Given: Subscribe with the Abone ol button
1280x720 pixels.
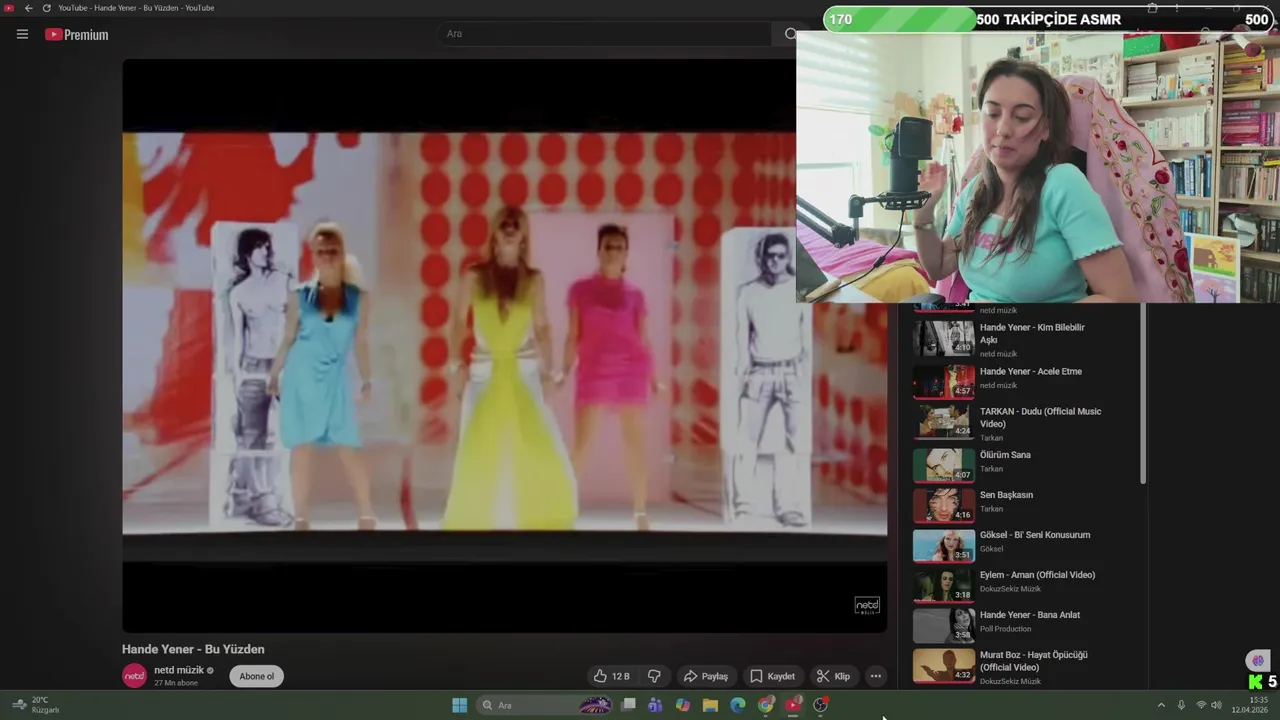Looking at the screenshot, I should [256, 676].
